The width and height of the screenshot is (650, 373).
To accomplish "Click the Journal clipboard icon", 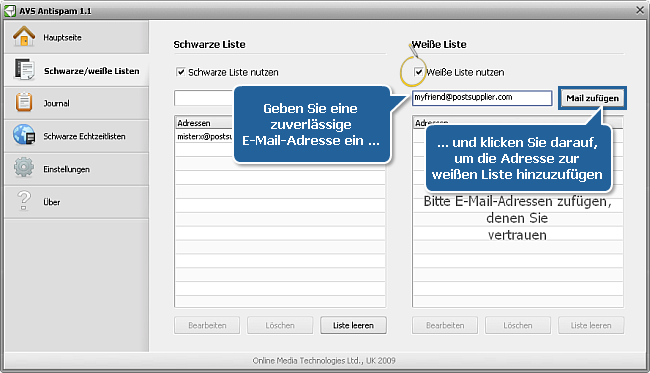I will [24, 102].
